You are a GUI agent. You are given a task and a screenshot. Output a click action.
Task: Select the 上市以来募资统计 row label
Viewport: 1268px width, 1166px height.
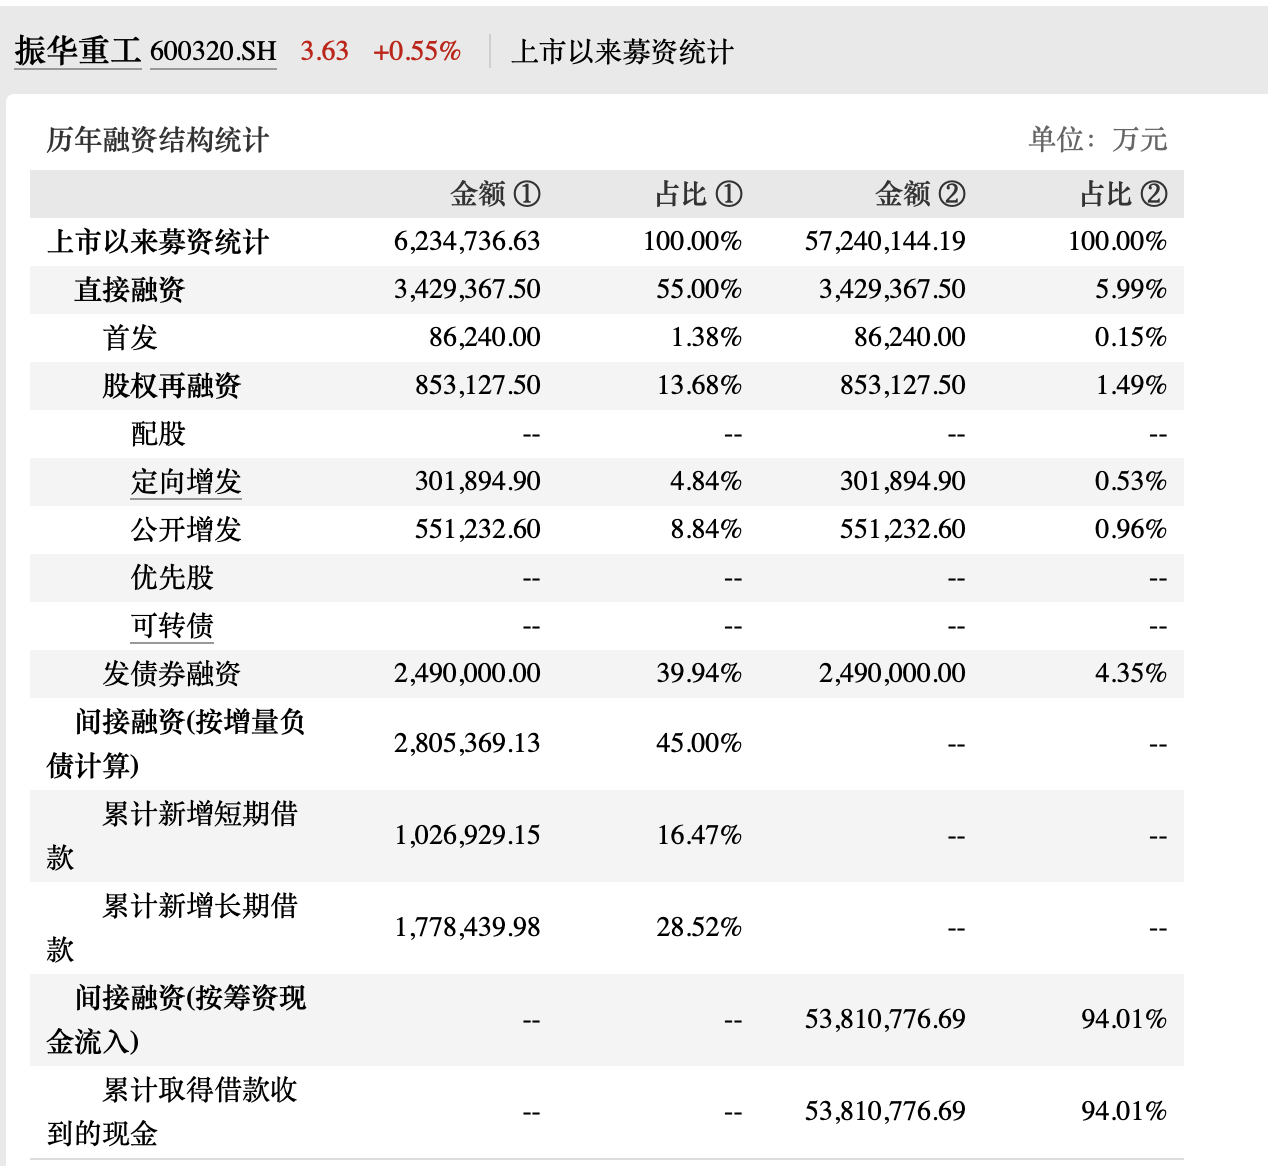click(x=158, y=242)
